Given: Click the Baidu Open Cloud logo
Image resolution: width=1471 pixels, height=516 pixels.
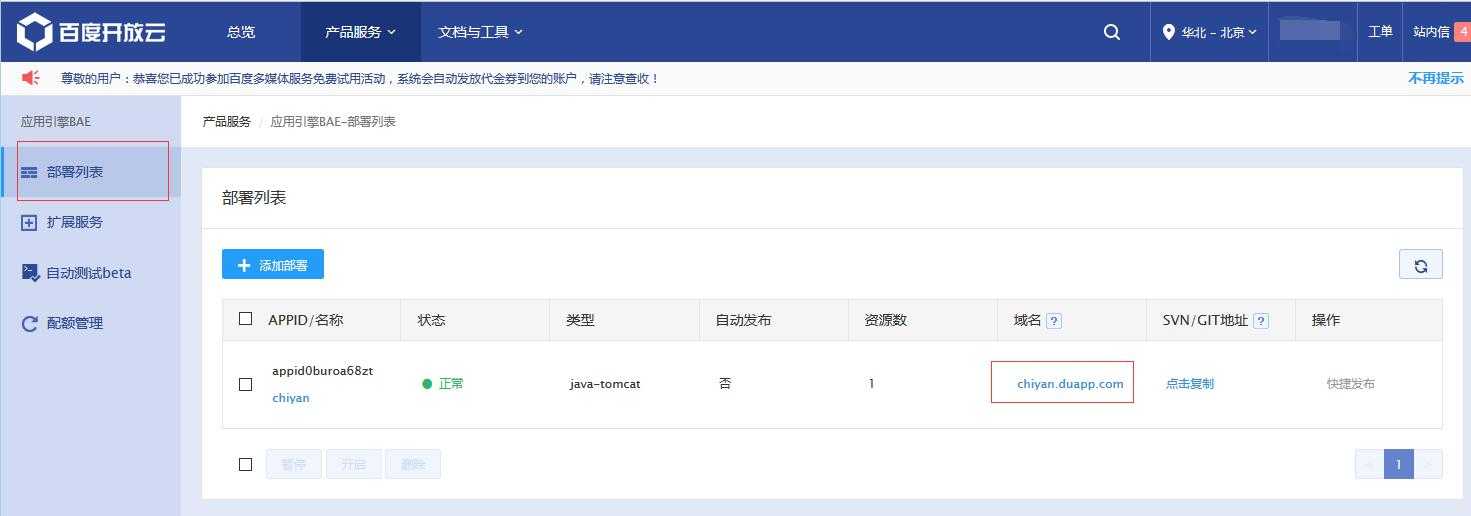Looking at the screenshot, I should (91, 32).
